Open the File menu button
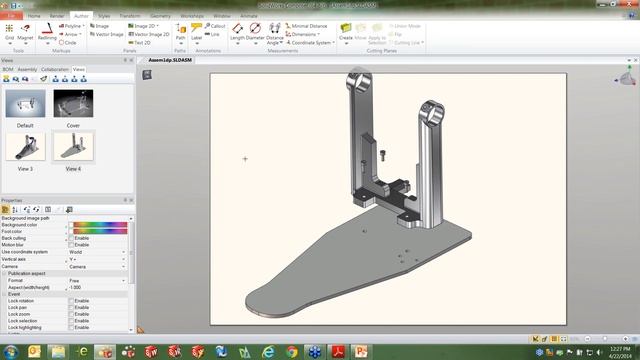The width and height of the screenshot is (640, 360). (x=11, y=16)
